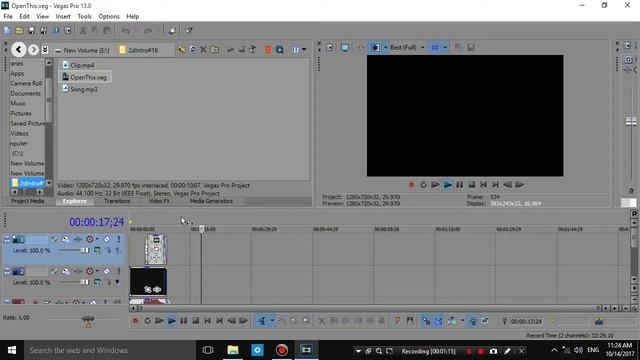
Task: Click the Up One Level folder icon
Action: coord(181,50)
